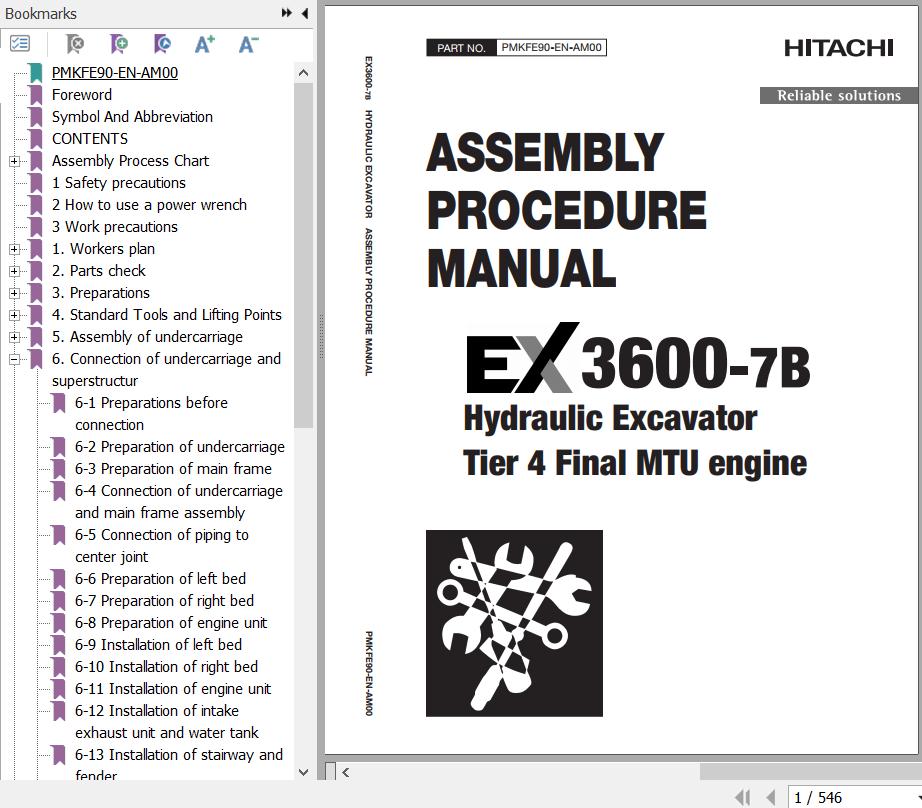
Task: Open the 3 Work precautions bookmark
Action: (x=115, y=227)
